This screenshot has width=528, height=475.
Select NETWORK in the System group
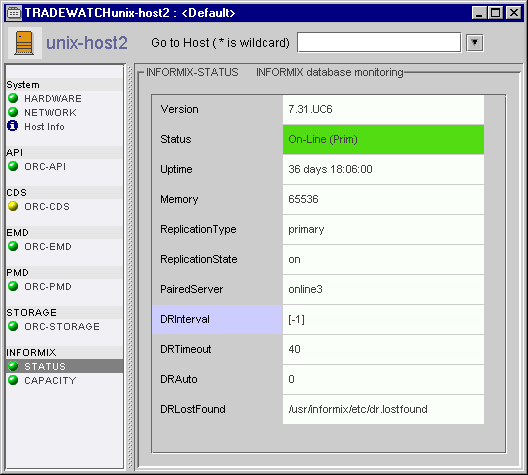[x=50, y=112]
